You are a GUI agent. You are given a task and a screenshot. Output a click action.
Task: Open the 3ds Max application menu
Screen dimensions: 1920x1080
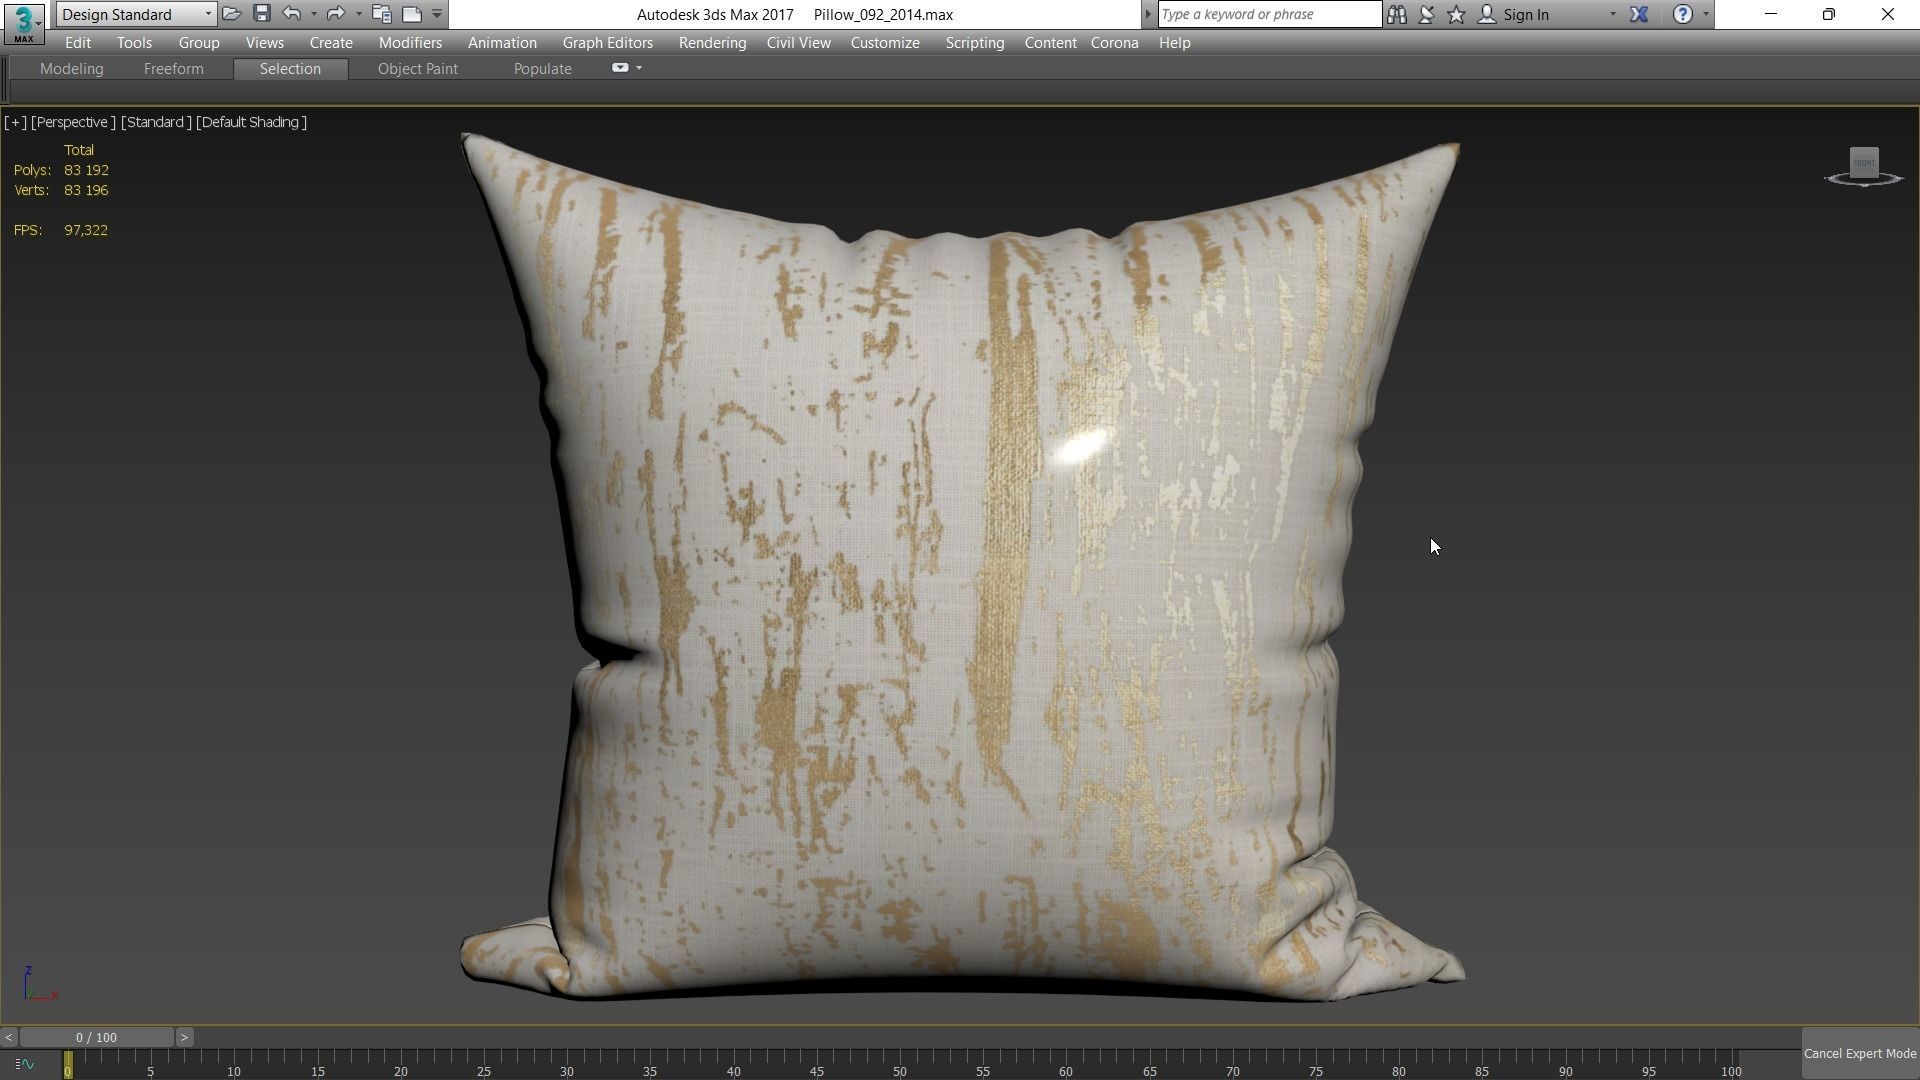pos(23,23)
